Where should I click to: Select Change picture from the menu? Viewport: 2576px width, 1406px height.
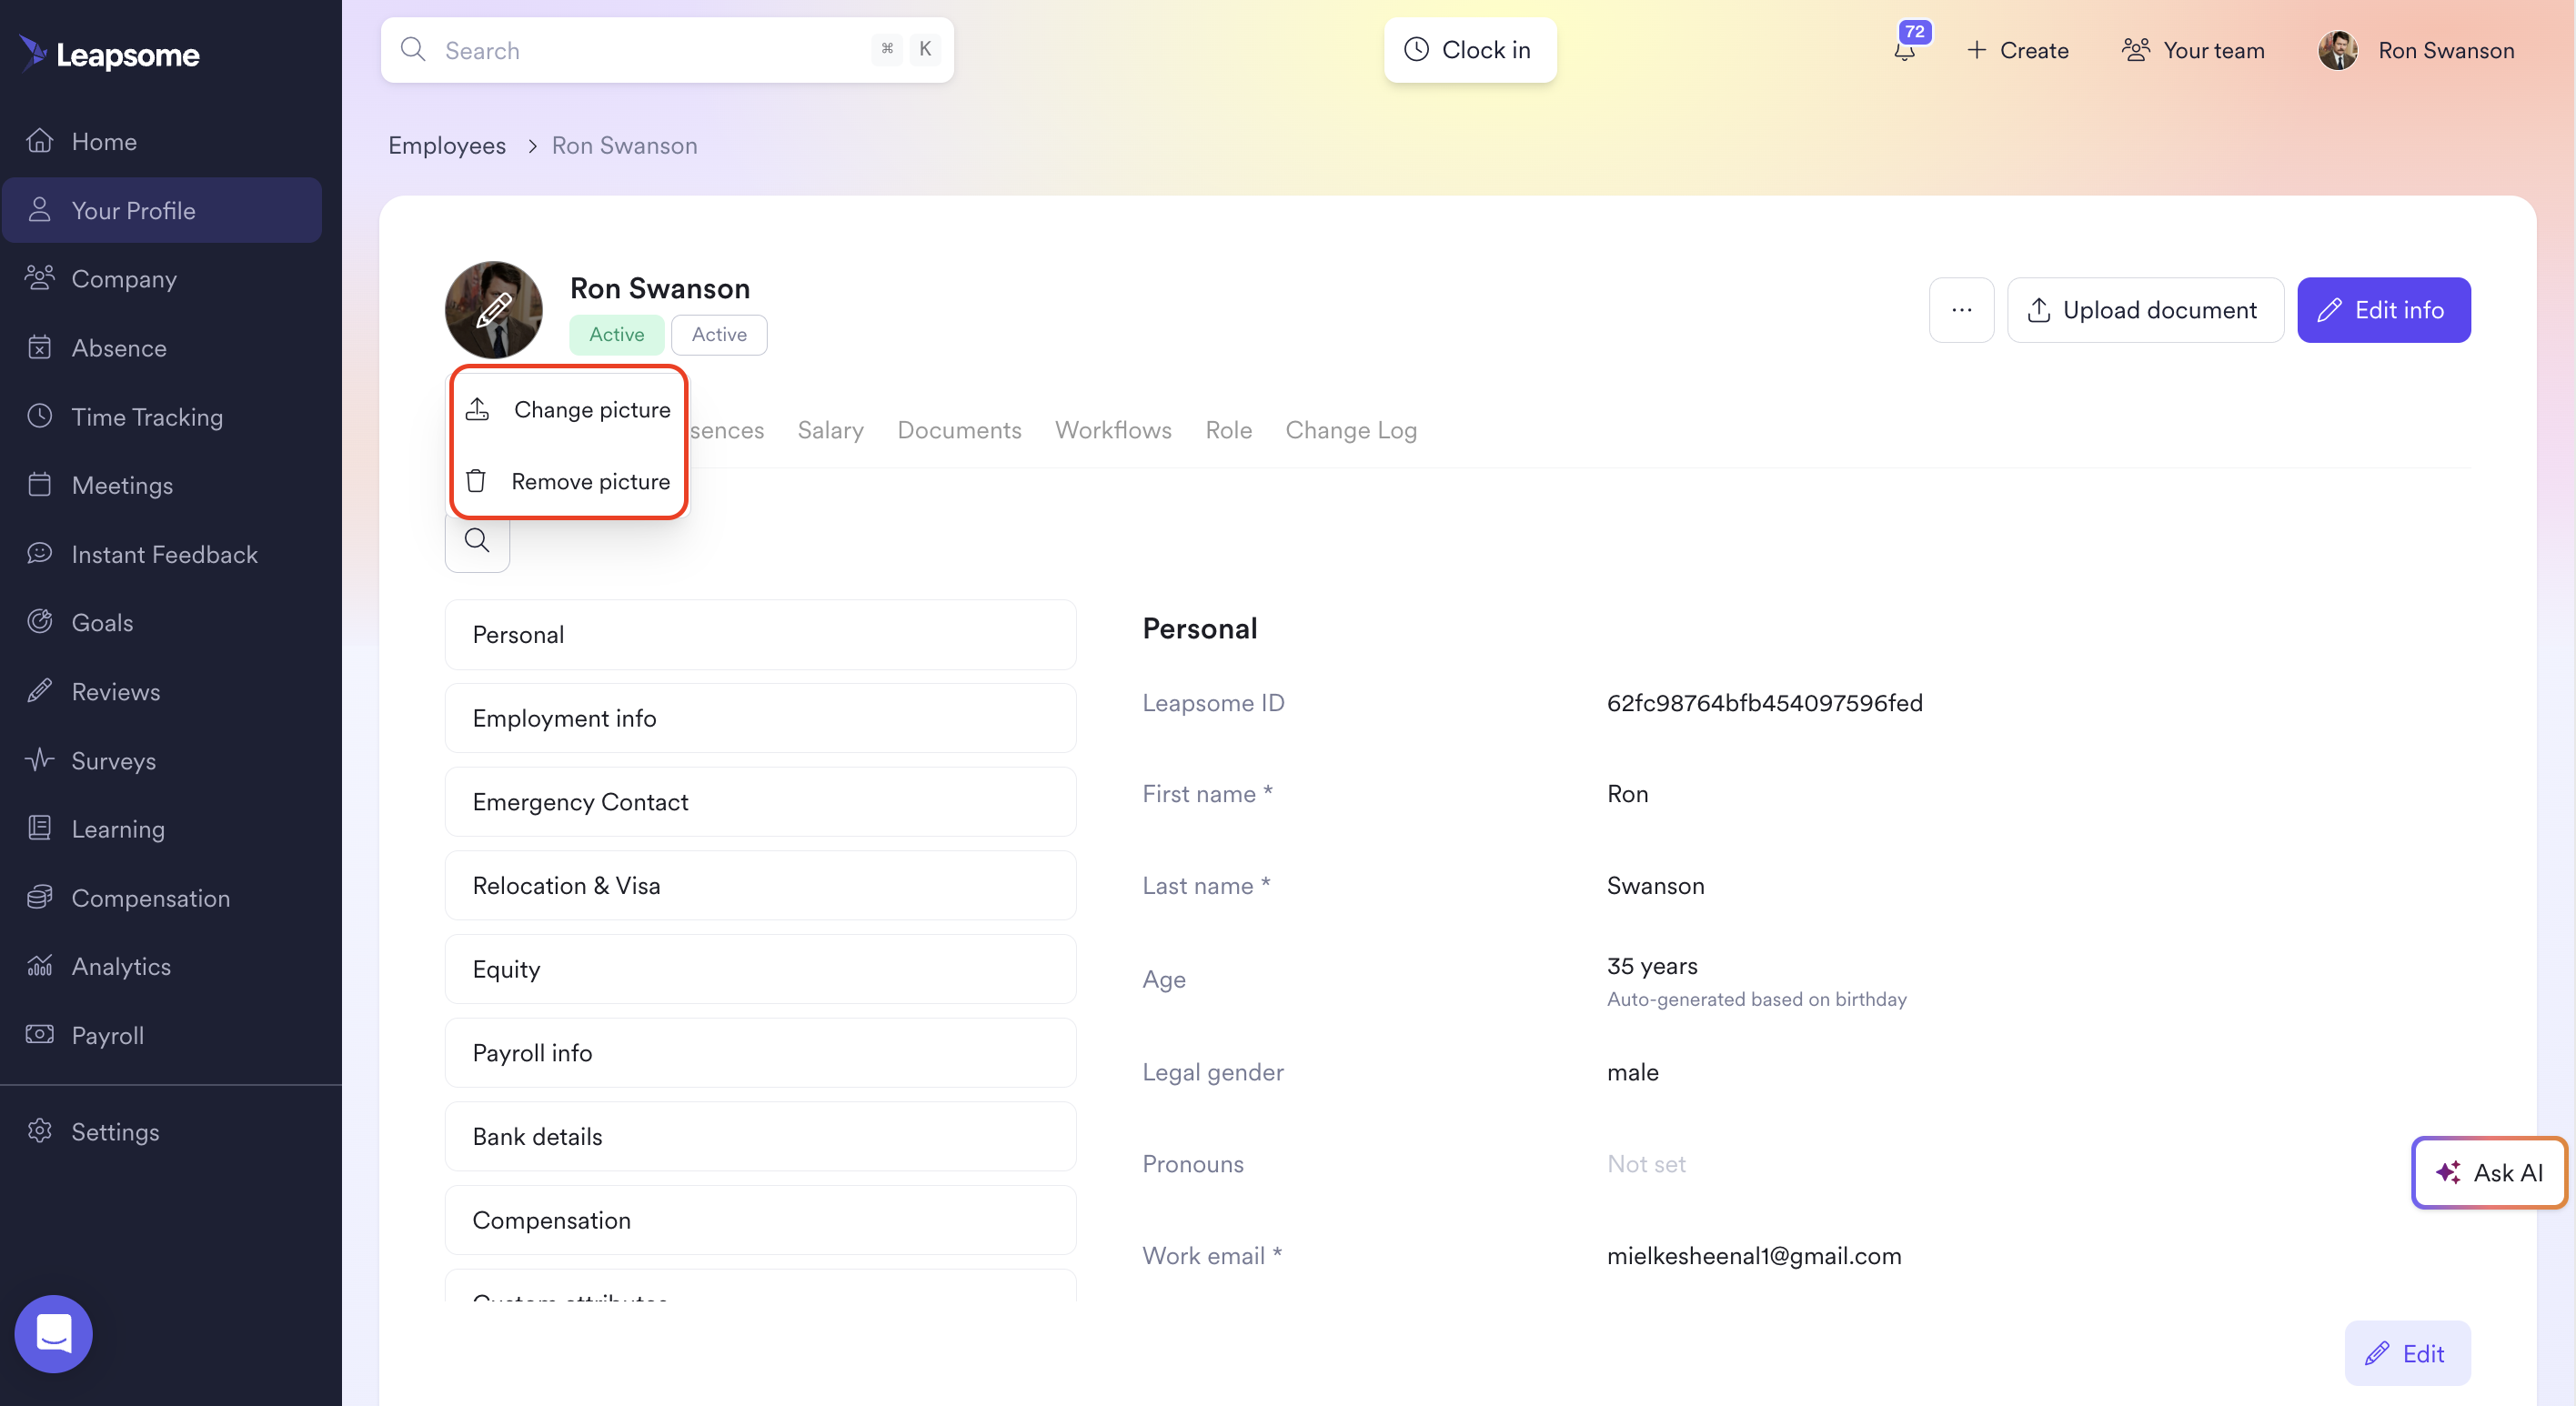[569, 409]
